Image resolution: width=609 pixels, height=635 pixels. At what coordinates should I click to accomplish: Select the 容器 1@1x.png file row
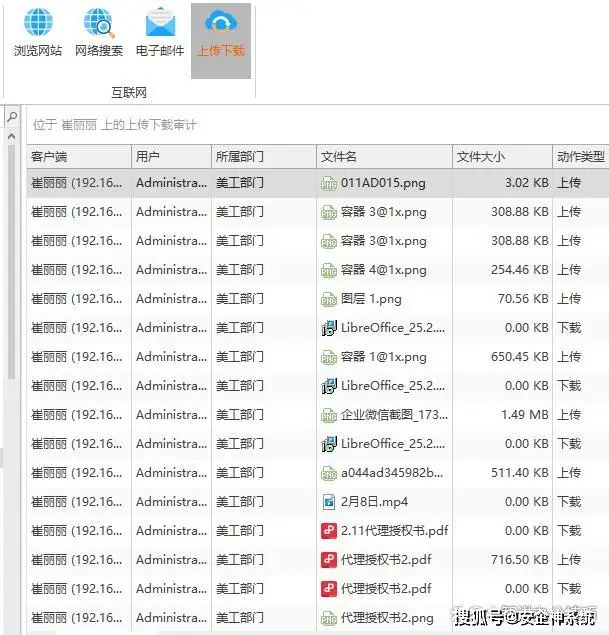pos(383,357)
